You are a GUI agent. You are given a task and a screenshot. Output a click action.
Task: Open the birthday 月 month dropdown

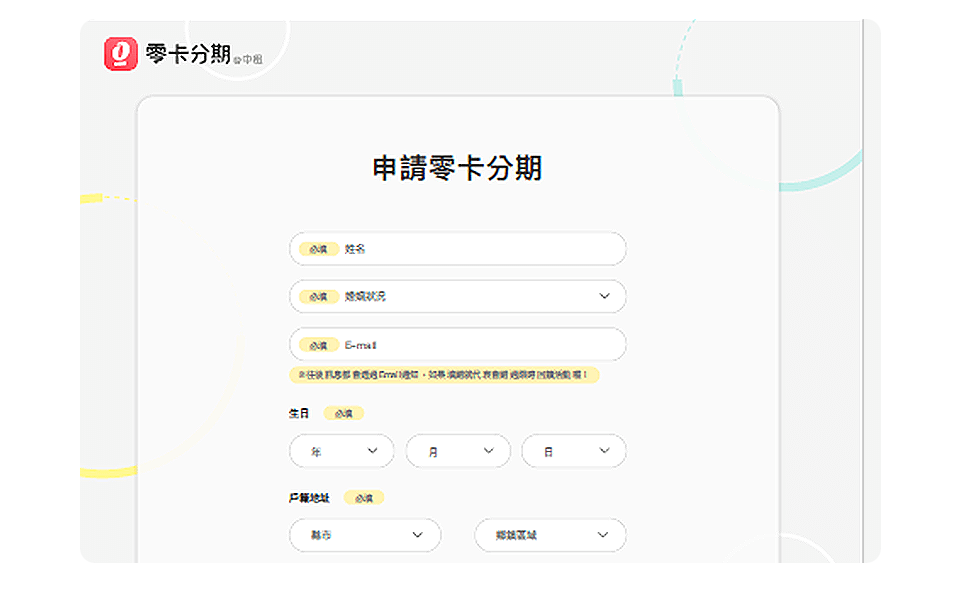pyautogui.click(x=457, y=451)
